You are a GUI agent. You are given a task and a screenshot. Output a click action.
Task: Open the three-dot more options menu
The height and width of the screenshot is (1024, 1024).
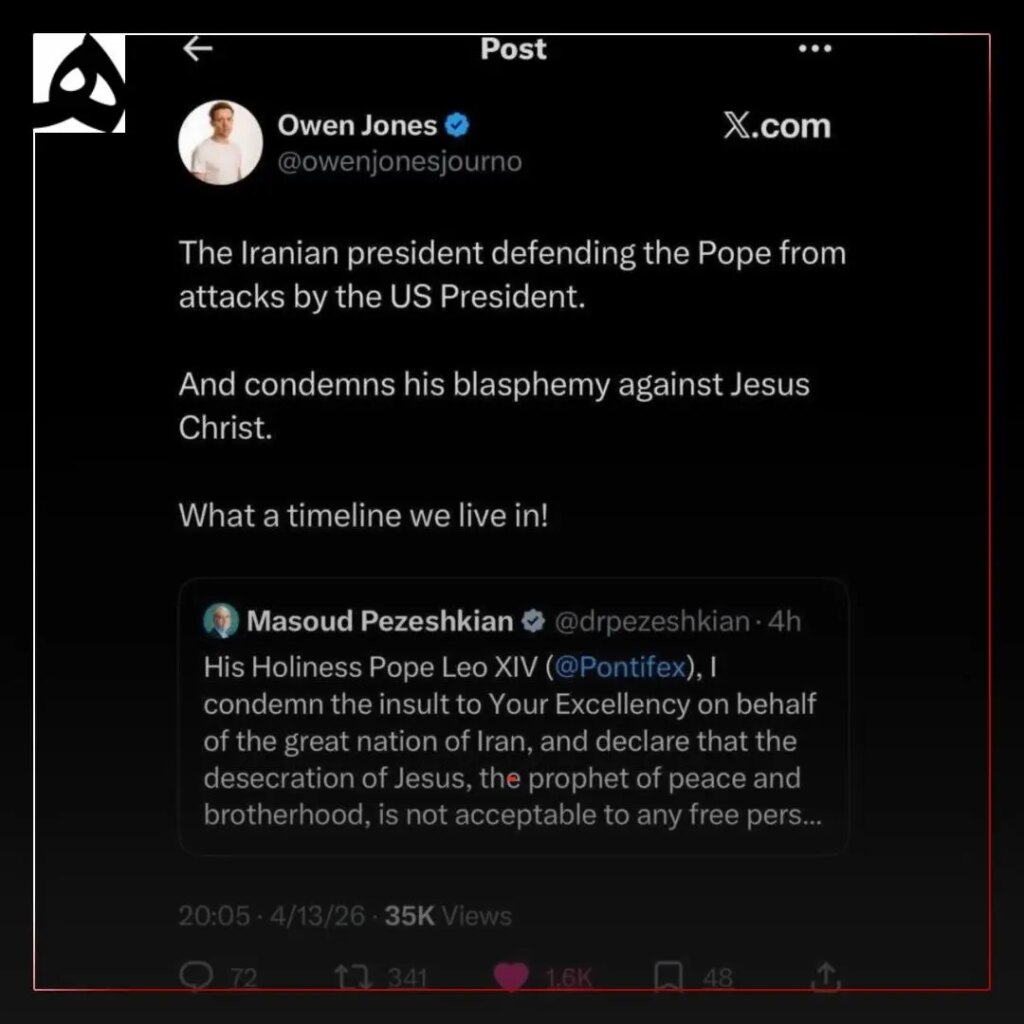point(815,50)
